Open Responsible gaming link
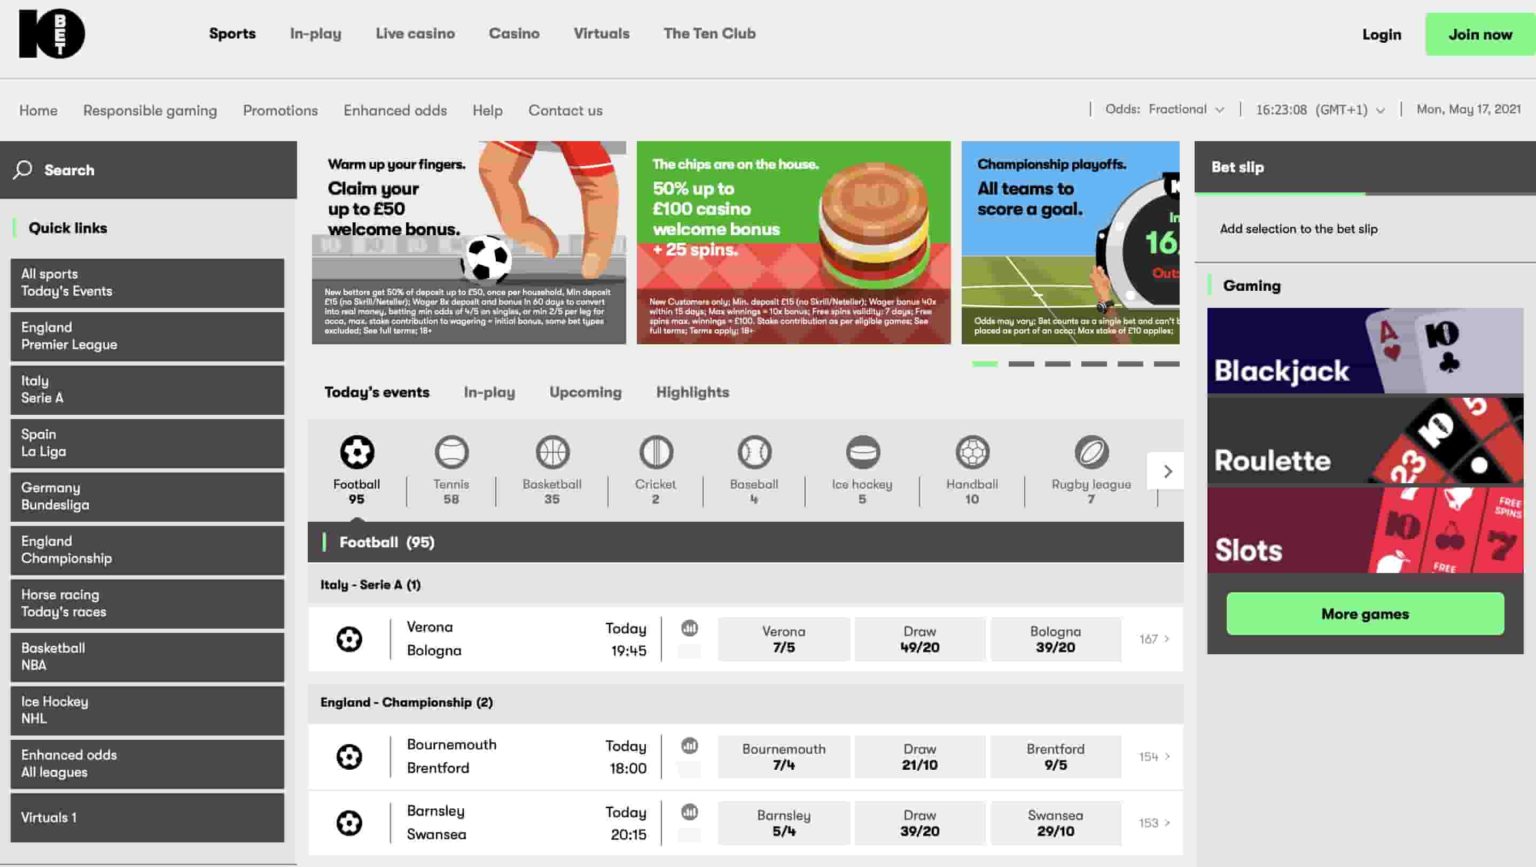This screenshot has height=867, width=1536. [x=150, y=111]
